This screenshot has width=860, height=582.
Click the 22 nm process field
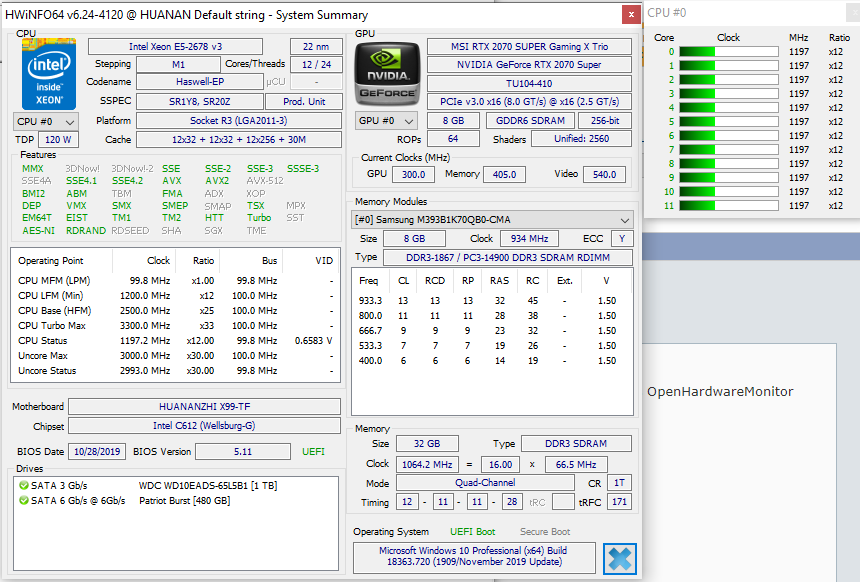coord(316,47)
